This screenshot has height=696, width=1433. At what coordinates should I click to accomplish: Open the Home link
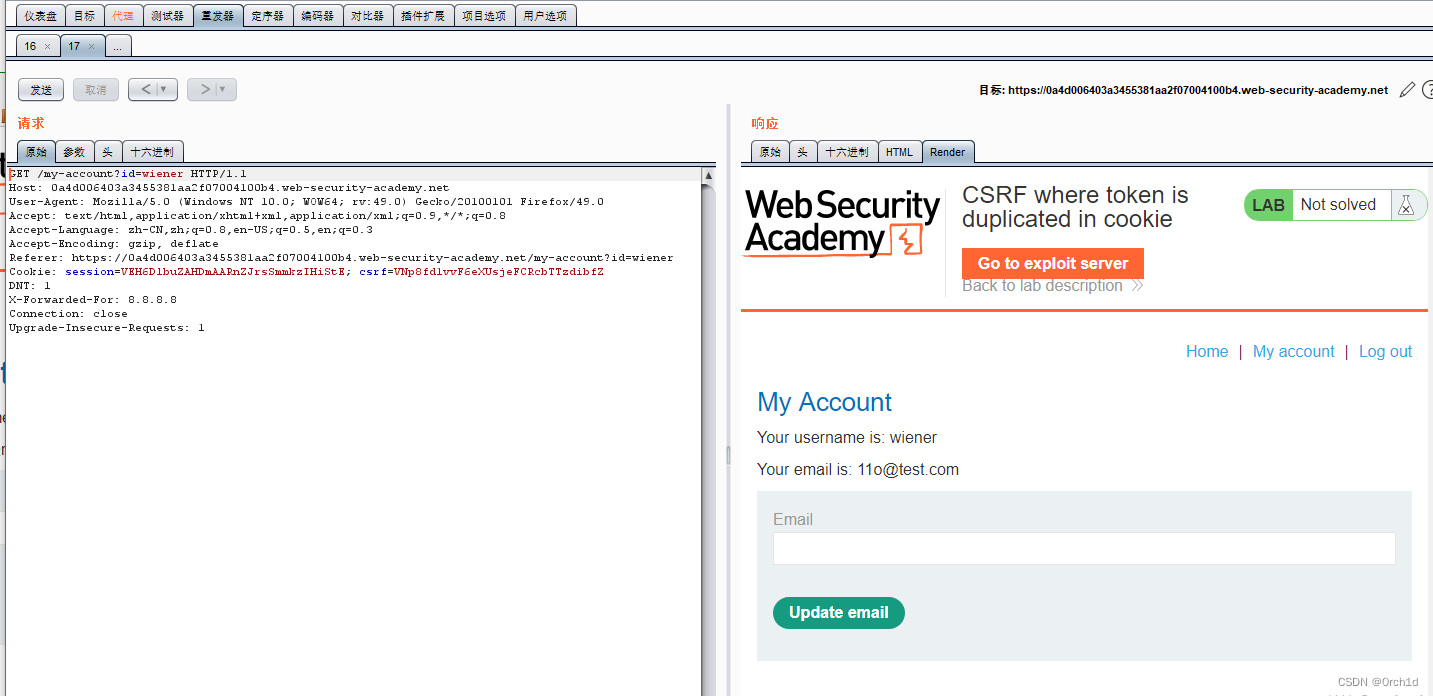coord(1207,351)
